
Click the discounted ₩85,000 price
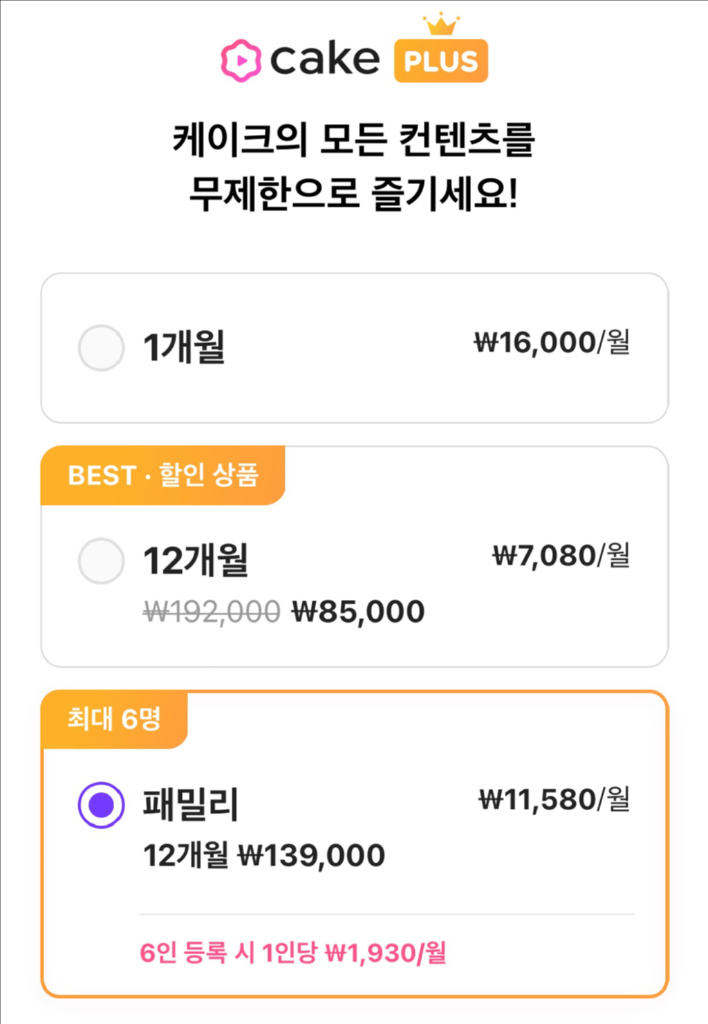tap(357, 611)
